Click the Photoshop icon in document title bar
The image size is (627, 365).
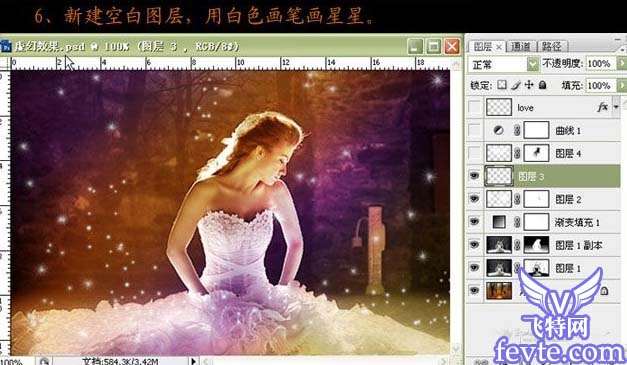[6, 46]
